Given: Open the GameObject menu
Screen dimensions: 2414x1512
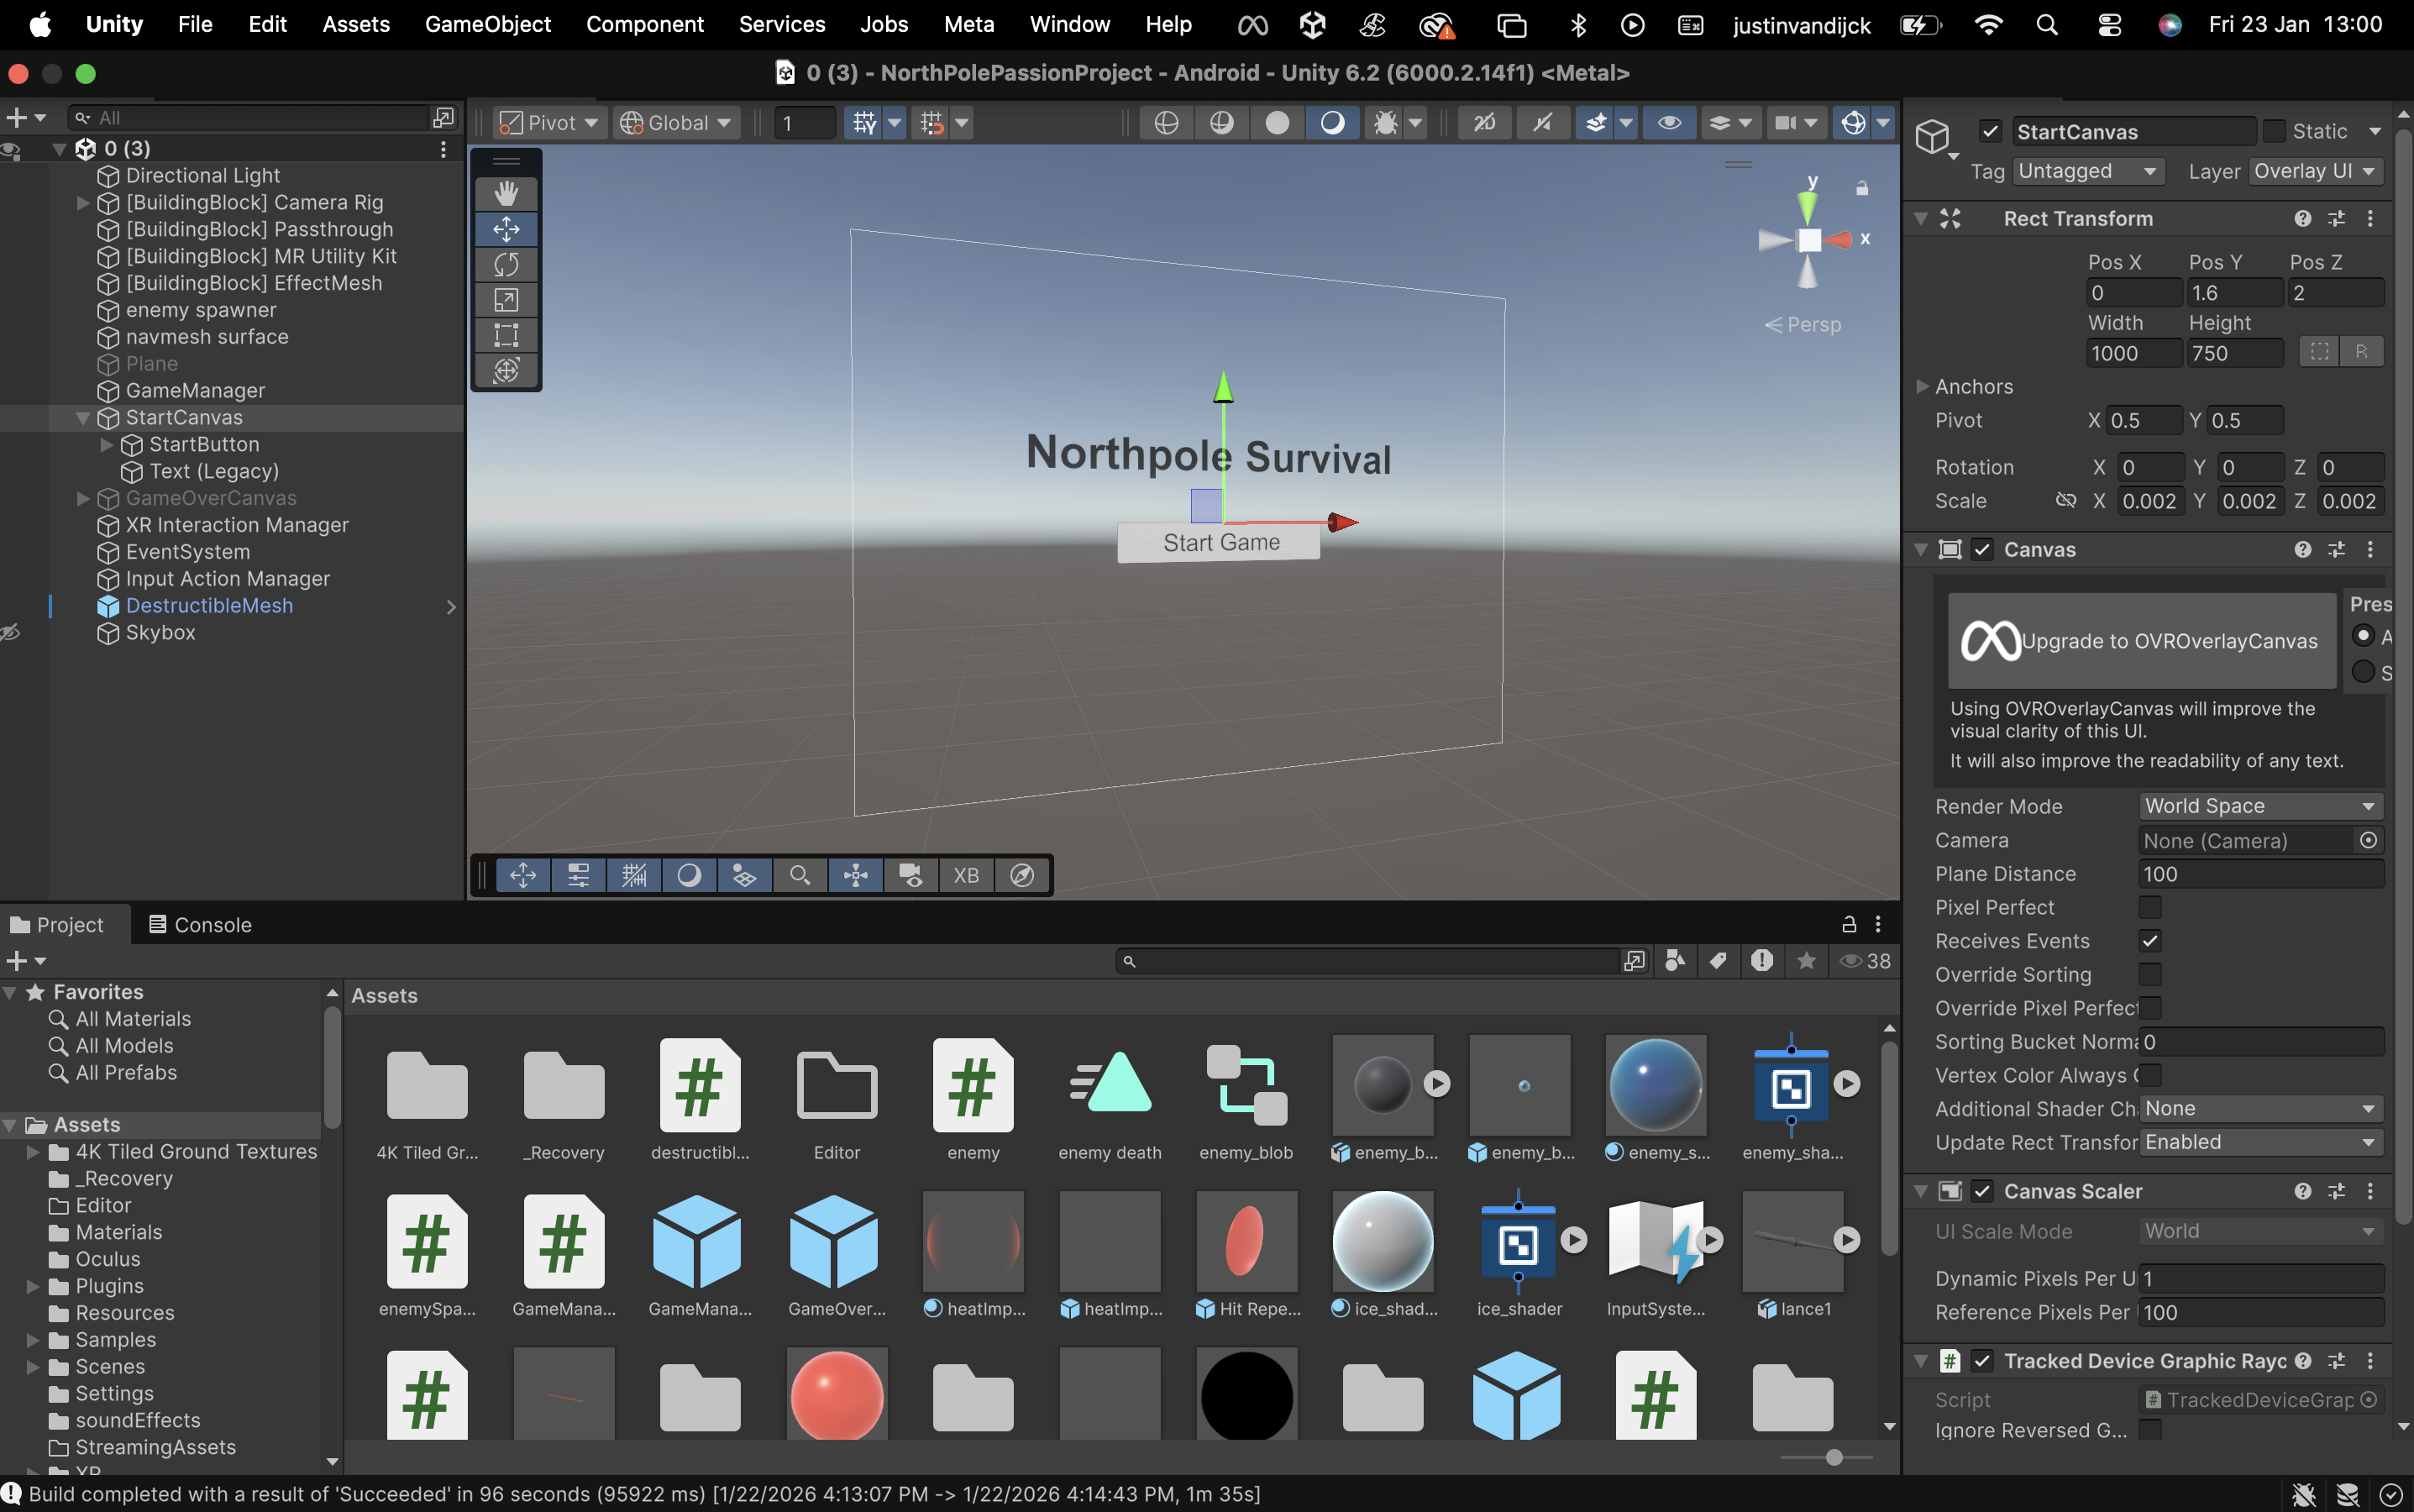Looking at the screenshot, I should tap(487, 24).
